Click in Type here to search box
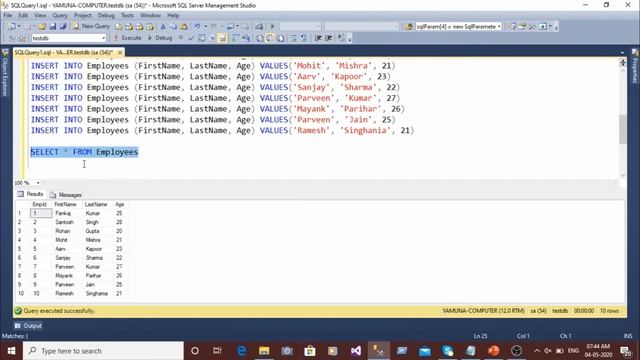Screen dimensions: 640x360 coord(103,351)
